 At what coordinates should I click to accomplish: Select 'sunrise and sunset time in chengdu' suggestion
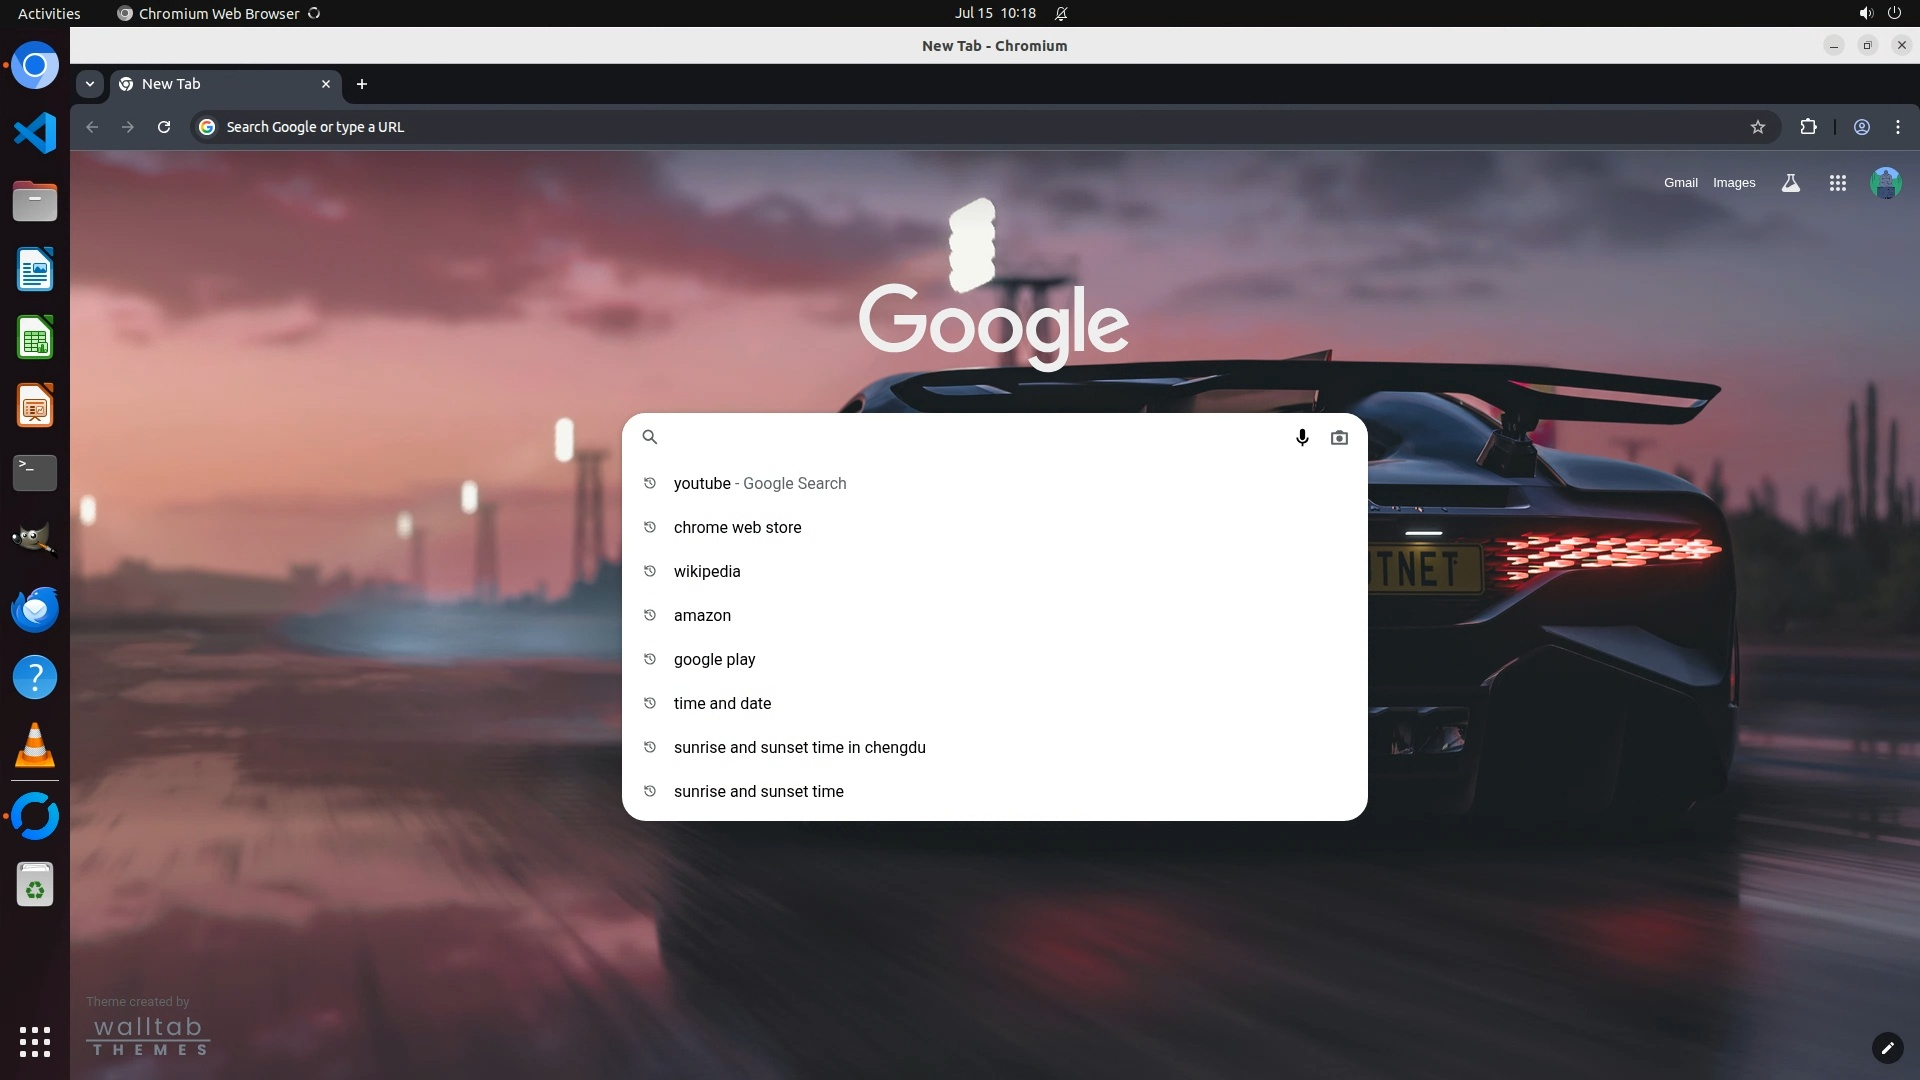[799, 747]
